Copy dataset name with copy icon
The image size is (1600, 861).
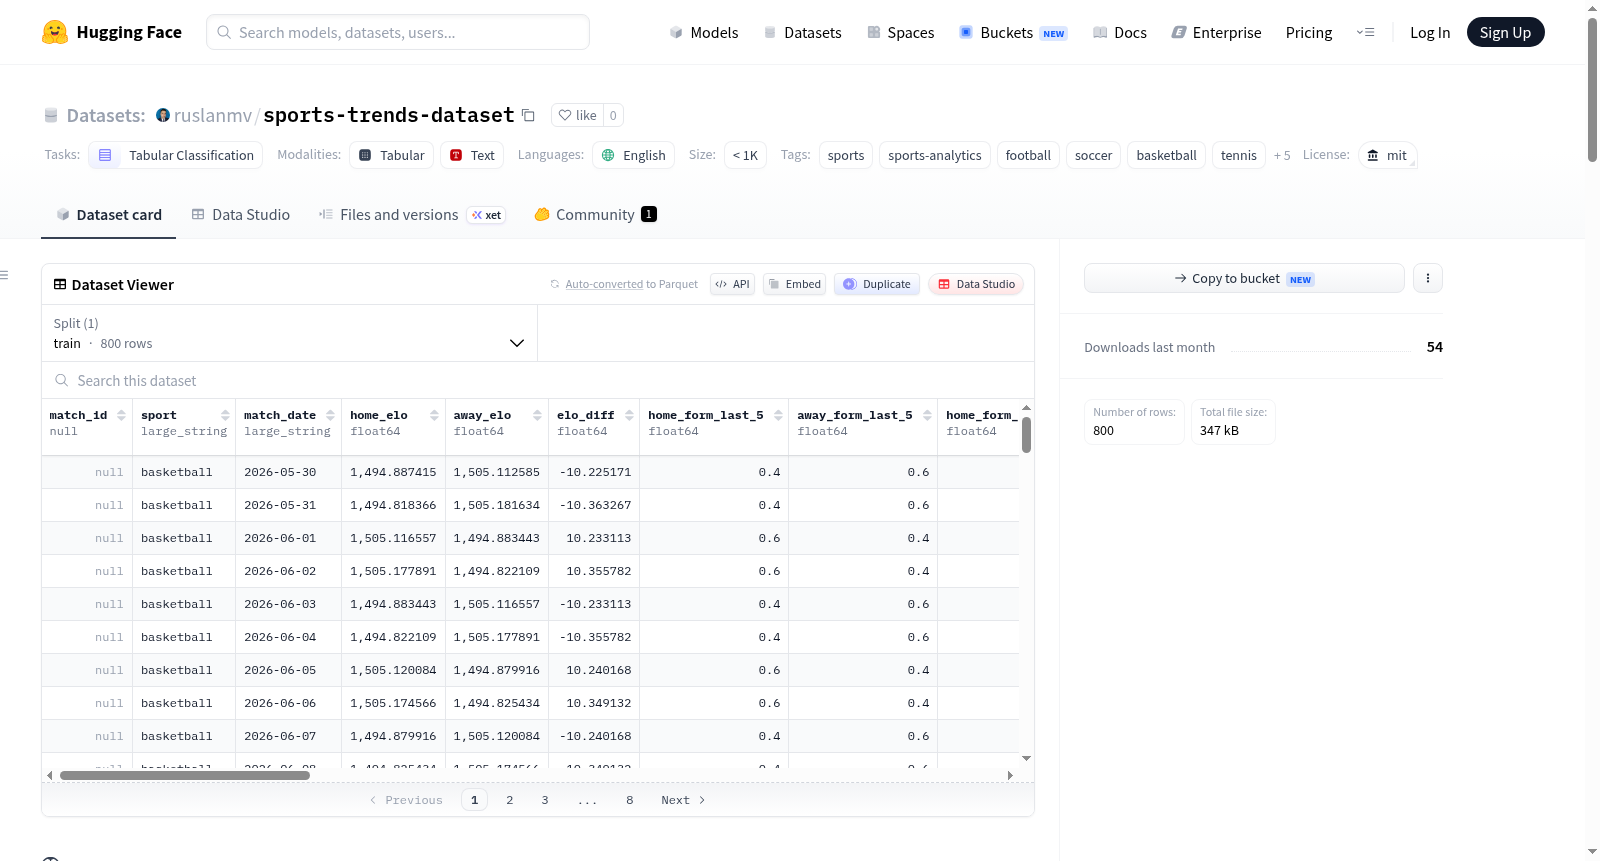528,116
